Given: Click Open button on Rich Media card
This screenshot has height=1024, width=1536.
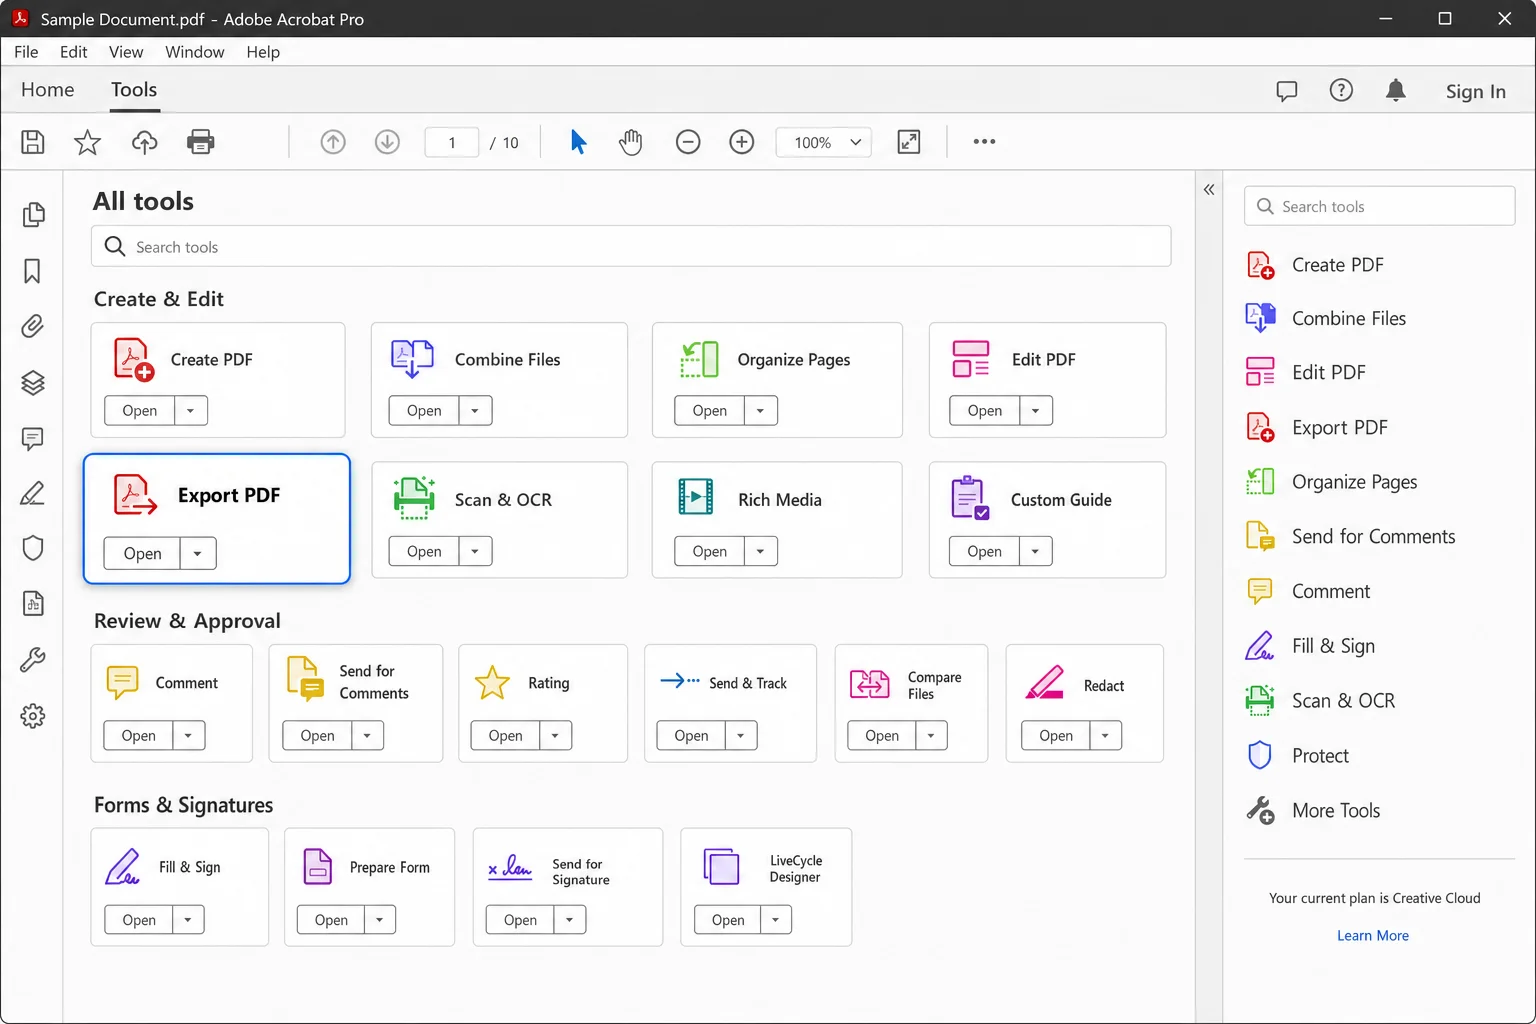Looking at the screenshot, I should pyautogui.click(x=710, y=551).
